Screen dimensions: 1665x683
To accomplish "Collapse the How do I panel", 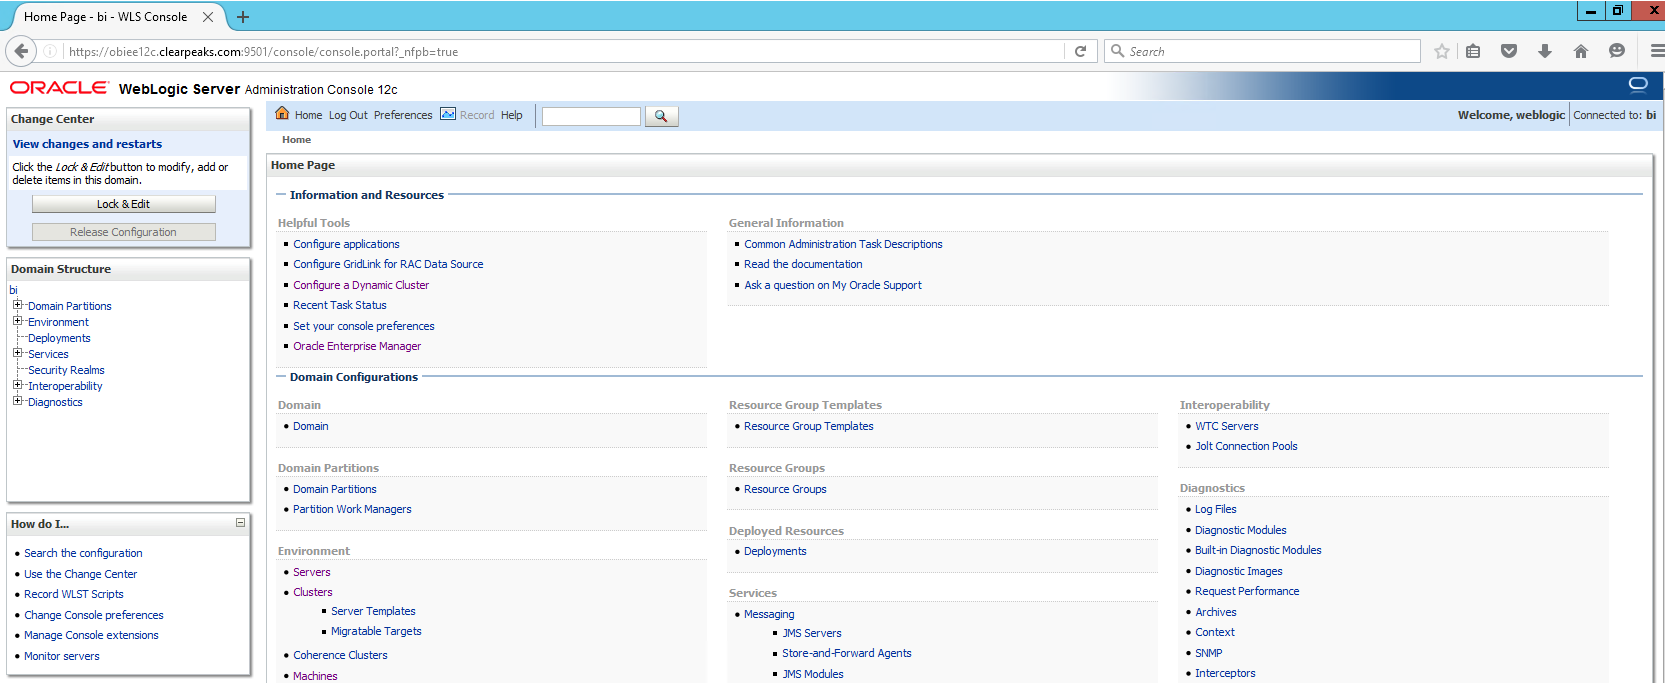I will pyautogui.click(x=240, y=523).
